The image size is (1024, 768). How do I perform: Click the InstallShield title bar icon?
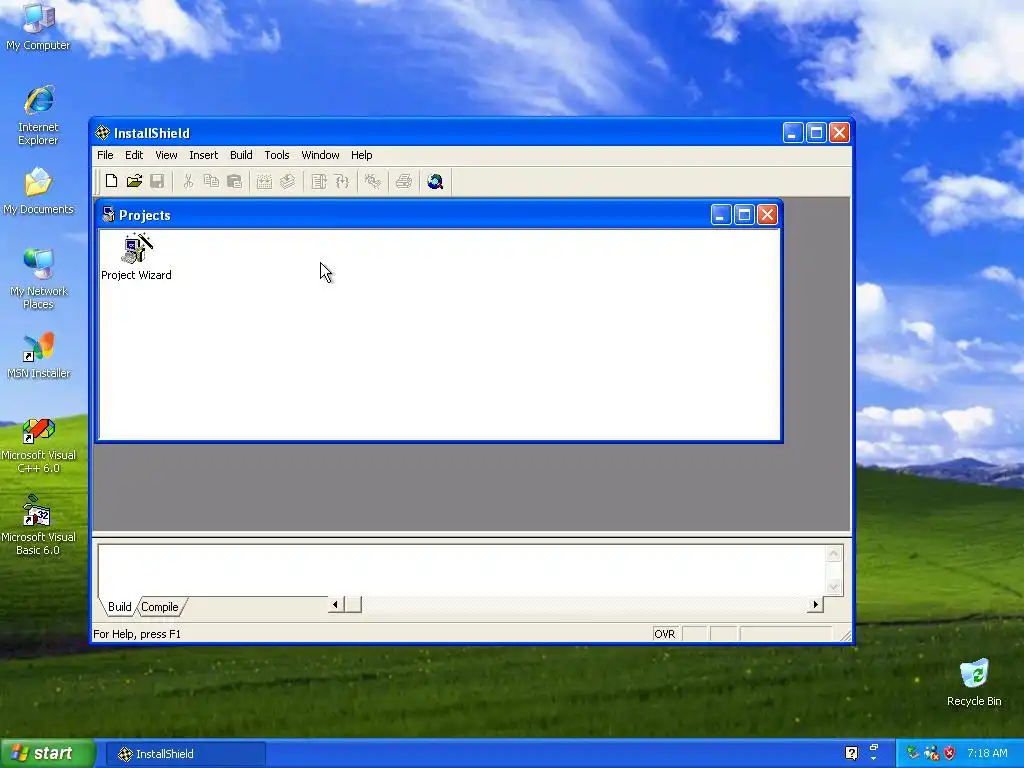pos(103,133)
